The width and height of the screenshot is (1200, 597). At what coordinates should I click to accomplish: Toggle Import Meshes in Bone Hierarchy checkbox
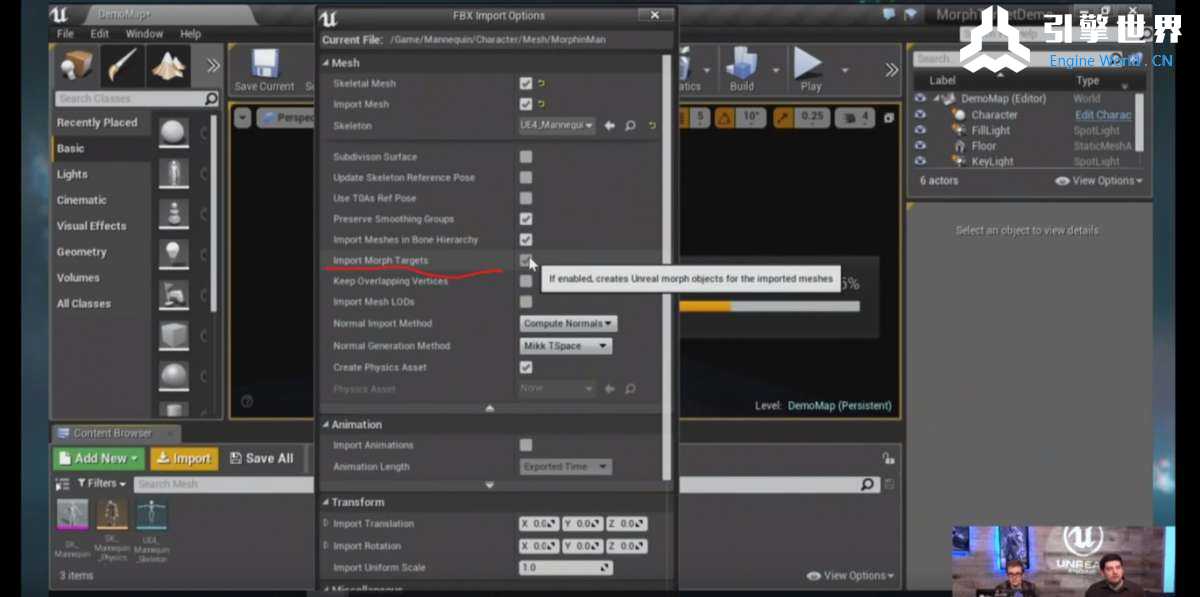pyautogui.click(x=526, y=240)
